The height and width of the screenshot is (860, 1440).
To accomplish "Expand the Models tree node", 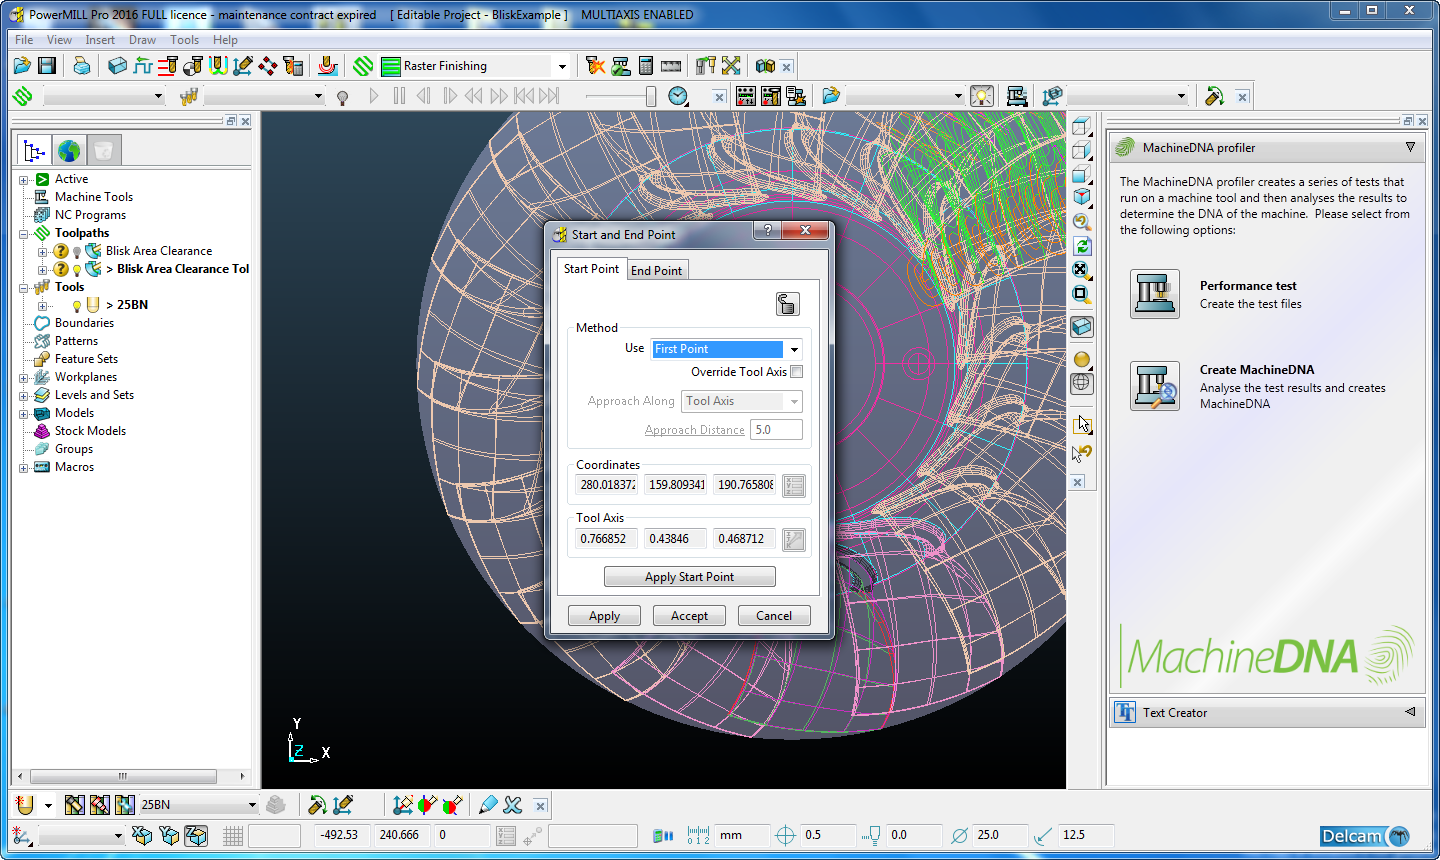I will [24, 414].
